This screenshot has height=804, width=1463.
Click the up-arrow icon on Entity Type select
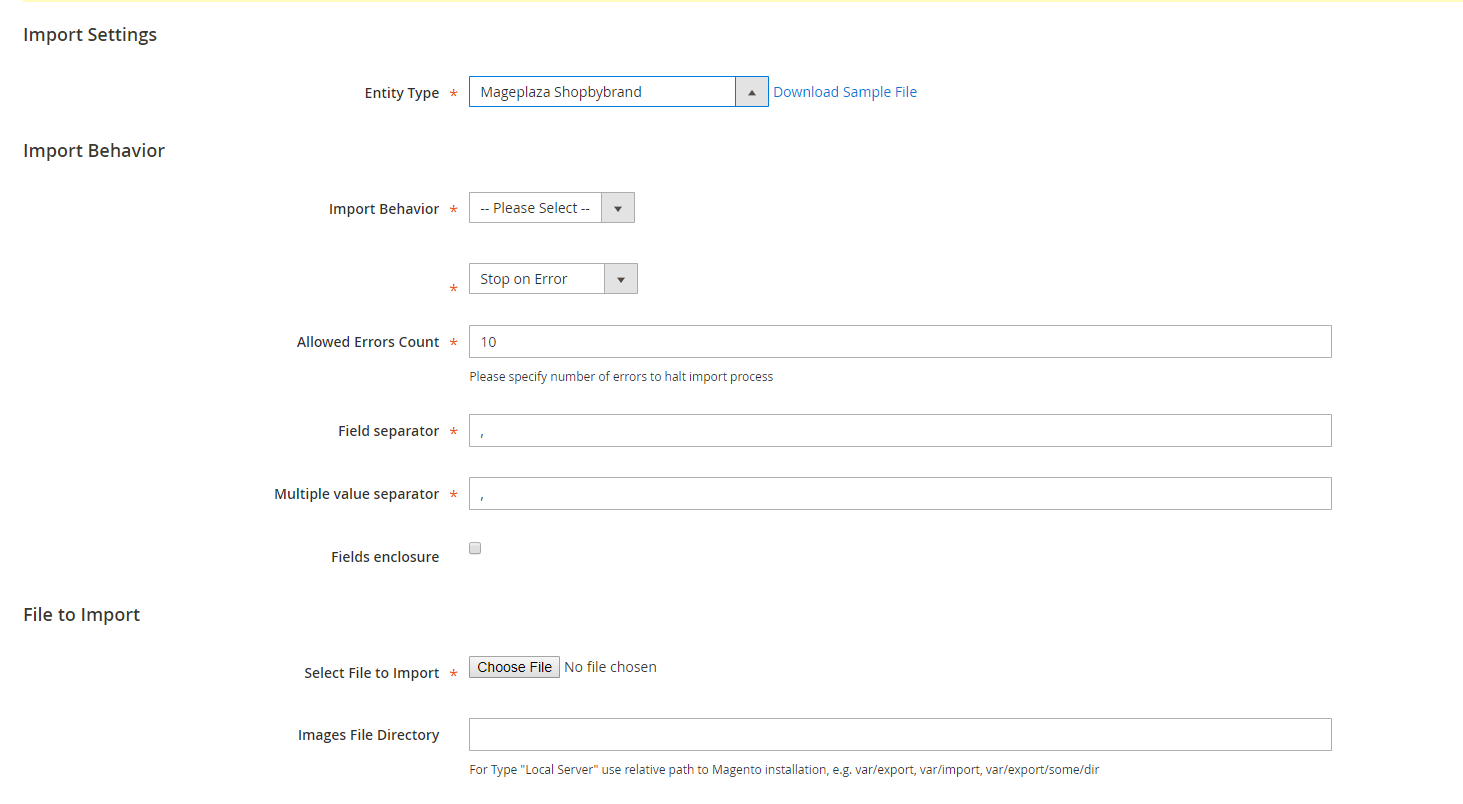click(x=752, y=92)
